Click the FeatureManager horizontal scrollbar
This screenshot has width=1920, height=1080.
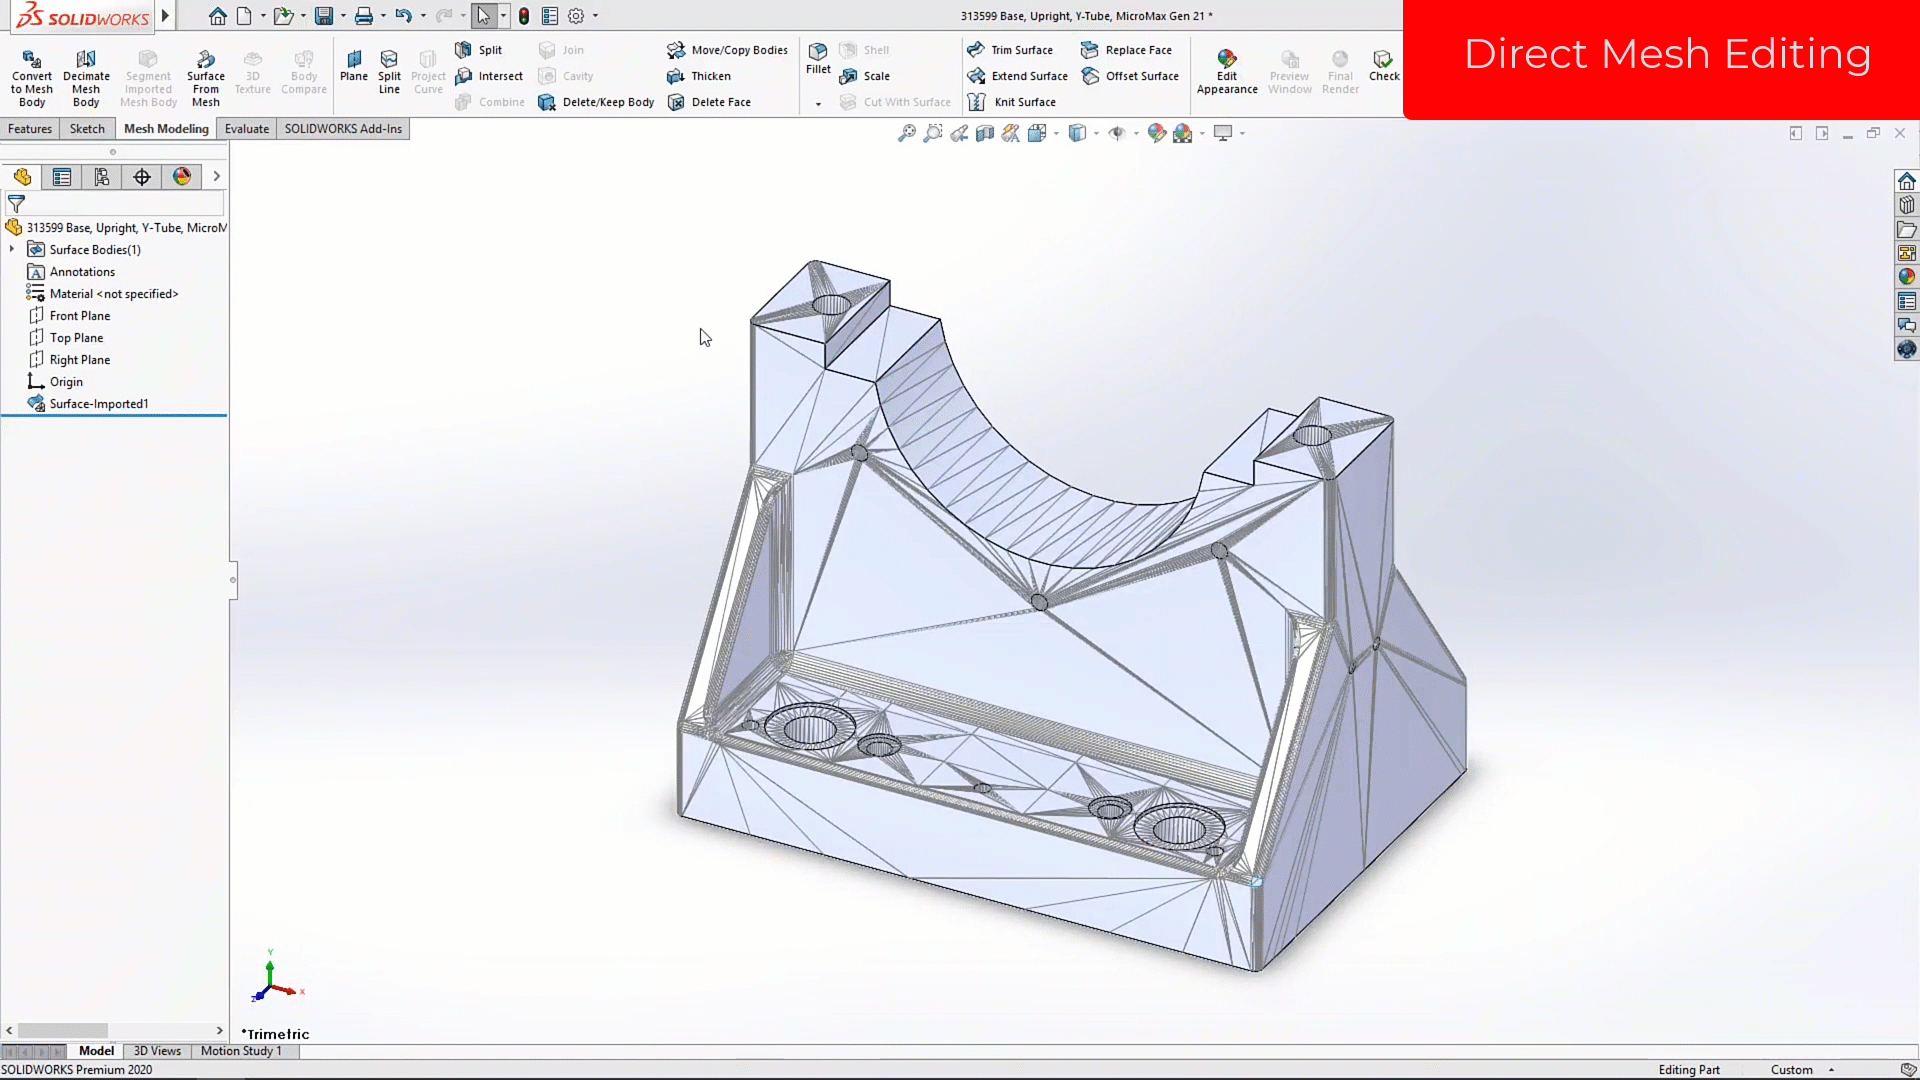point(63,1030)
